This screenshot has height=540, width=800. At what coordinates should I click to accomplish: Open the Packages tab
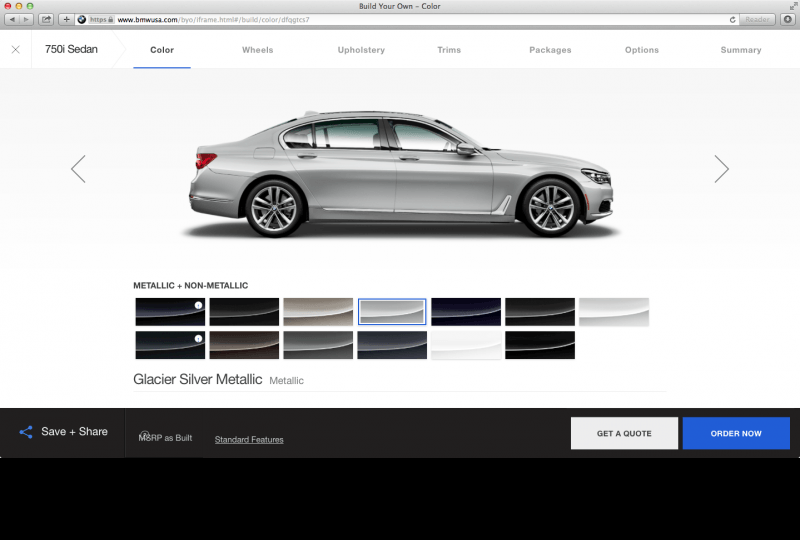coord(550,50)
